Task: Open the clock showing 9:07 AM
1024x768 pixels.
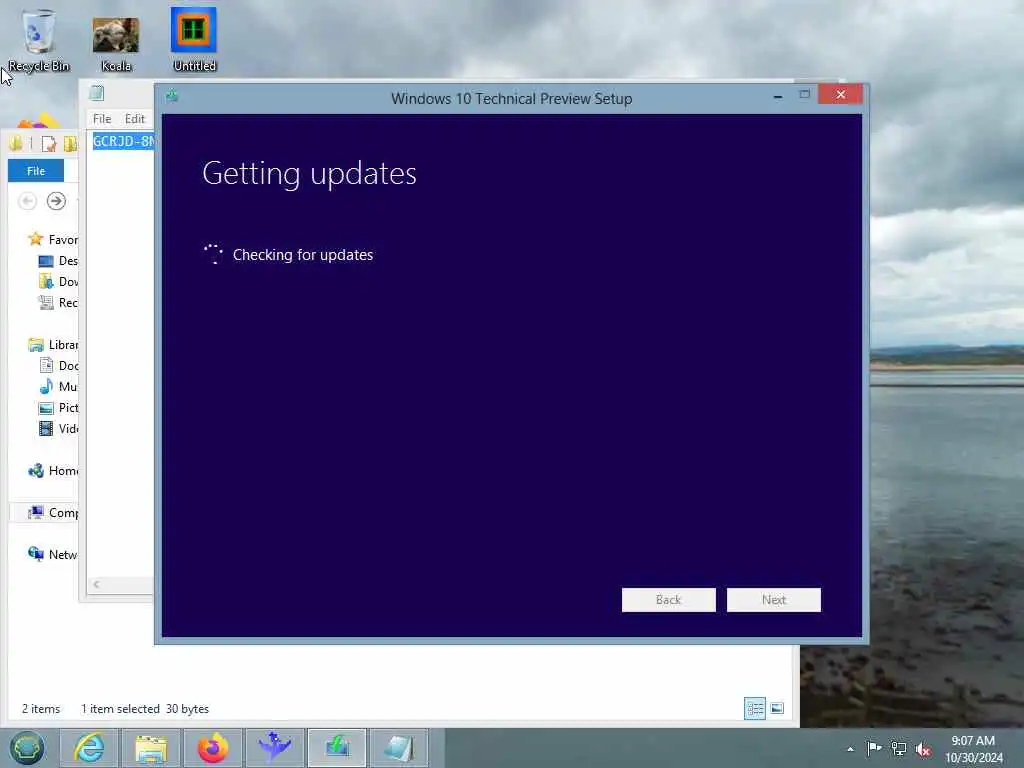Action: tap(973, 749)
